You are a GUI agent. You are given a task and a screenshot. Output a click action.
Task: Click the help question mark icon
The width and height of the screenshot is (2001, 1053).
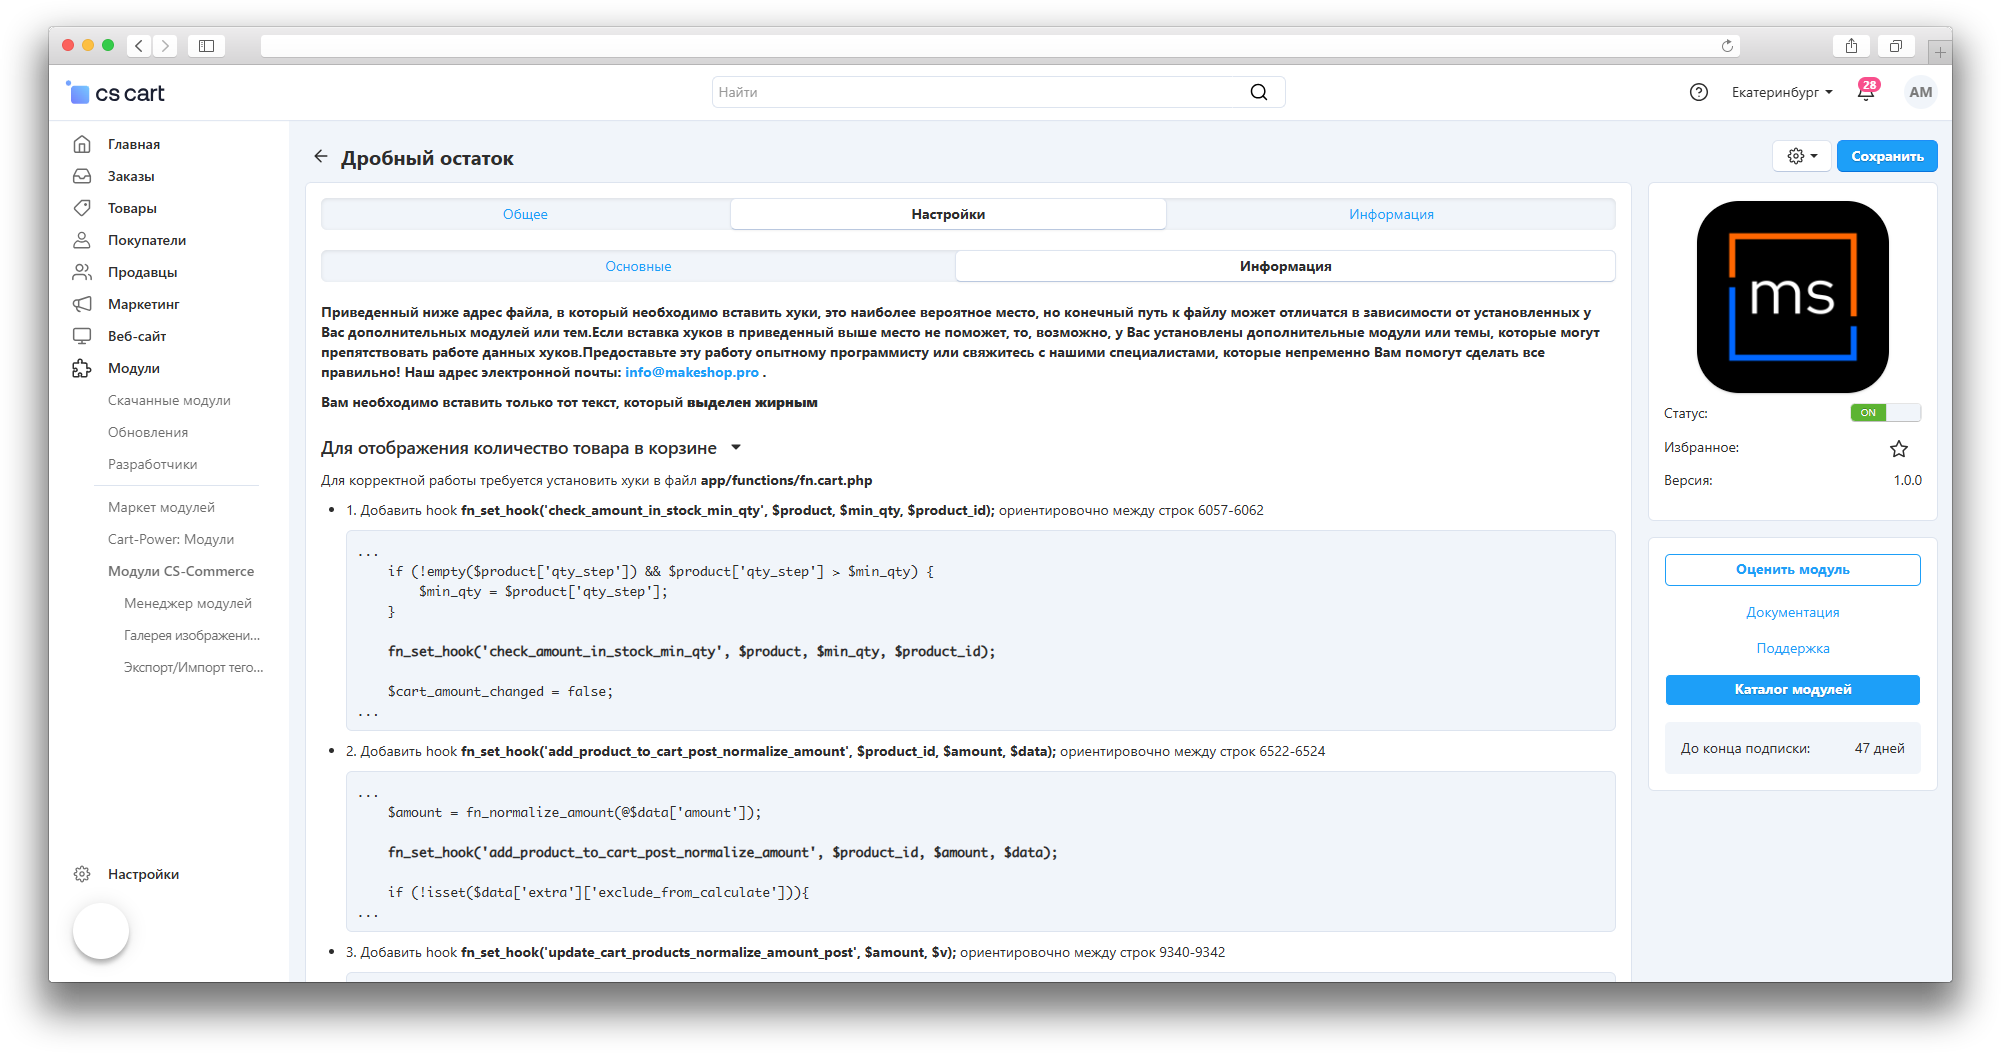[x=1698, y=92]
